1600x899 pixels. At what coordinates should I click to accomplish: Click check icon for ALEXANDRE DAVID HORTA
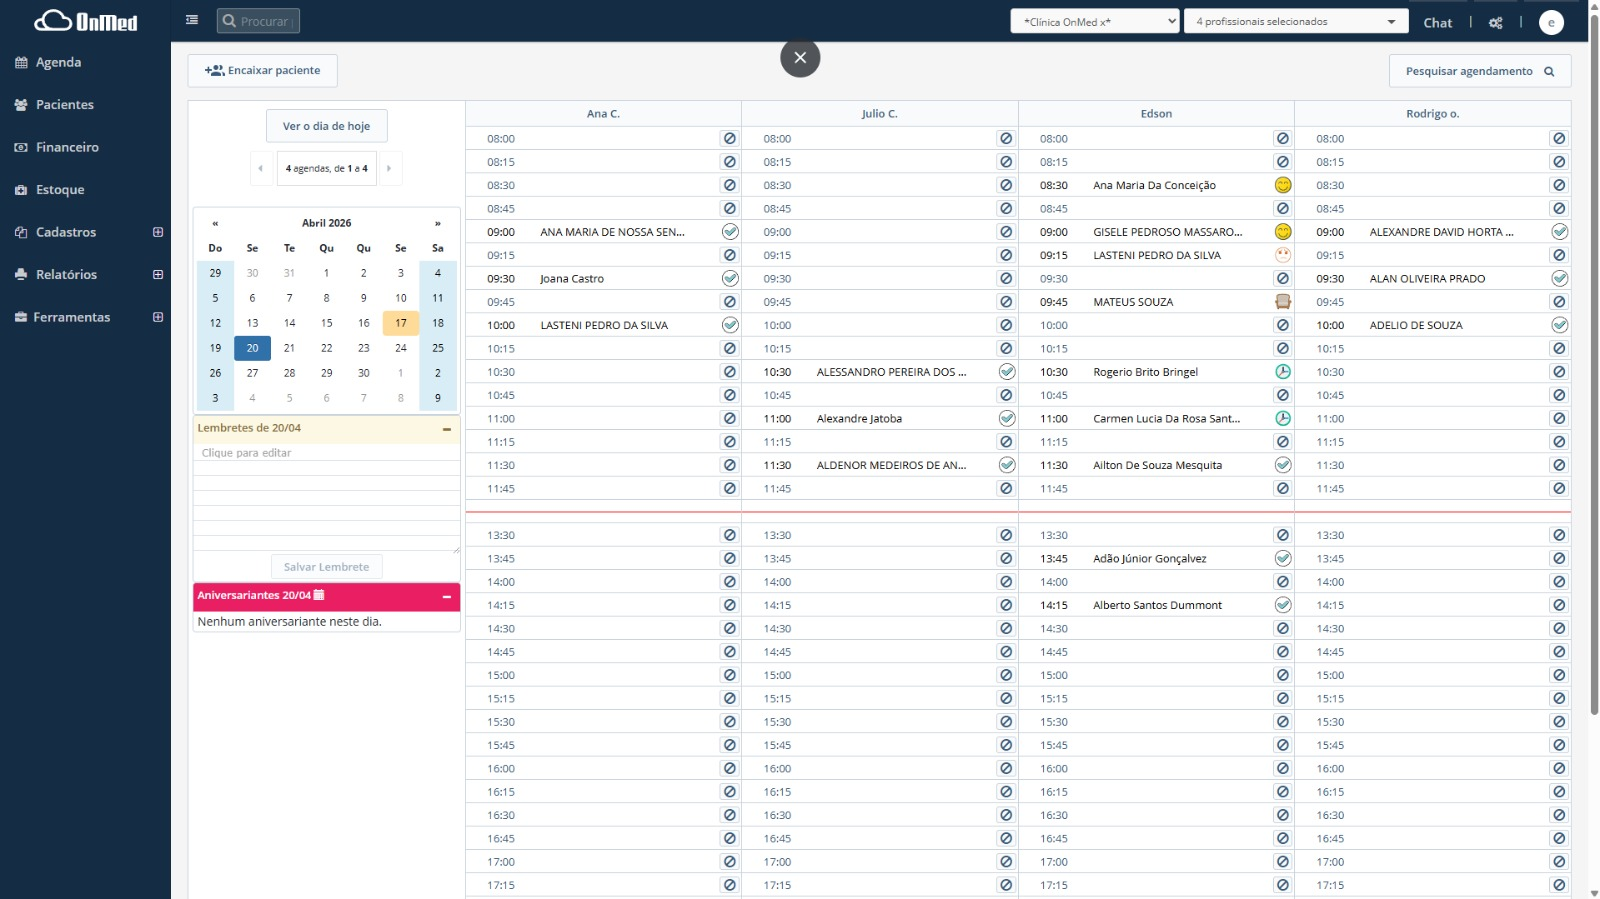pos(1560,232)
